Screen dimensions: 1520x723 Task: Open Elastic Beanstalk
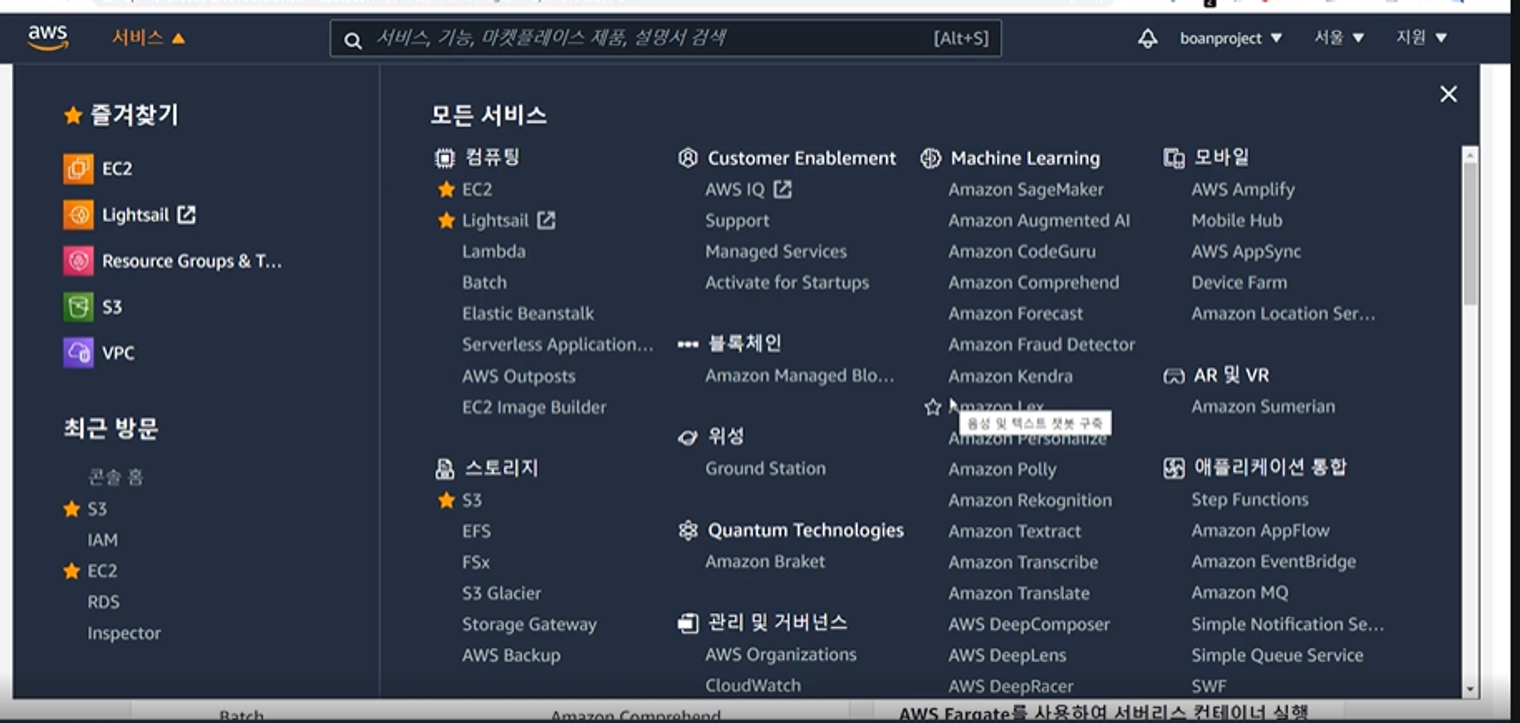pos(527,313)
